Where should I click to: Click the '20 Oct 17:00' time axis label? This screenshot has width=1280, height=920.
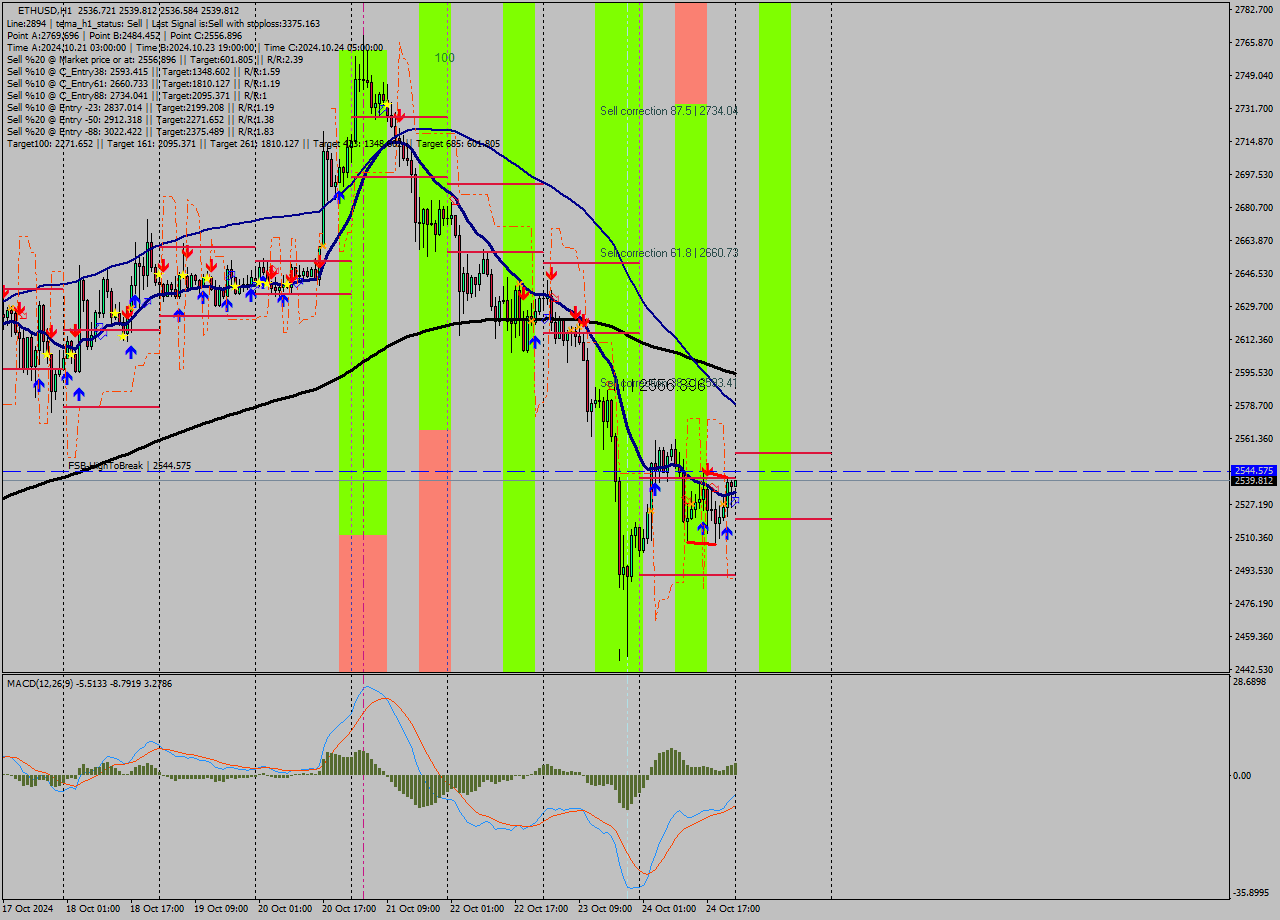pos(348,909)
